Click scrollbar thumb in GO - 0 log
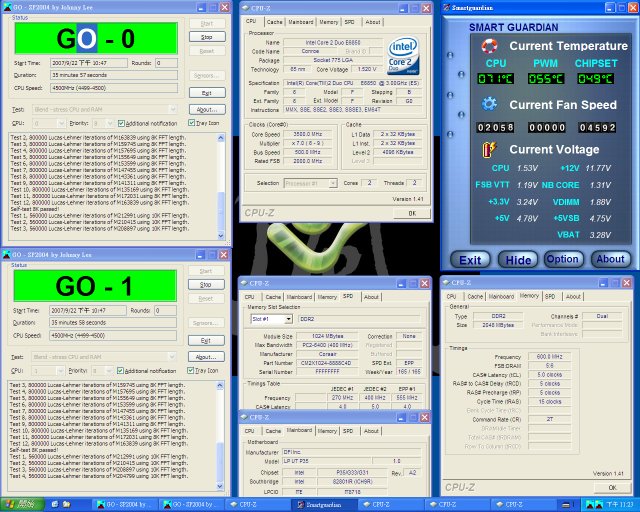Image resolution: width=640 pixels, height=512 pixels. point(221,211)
